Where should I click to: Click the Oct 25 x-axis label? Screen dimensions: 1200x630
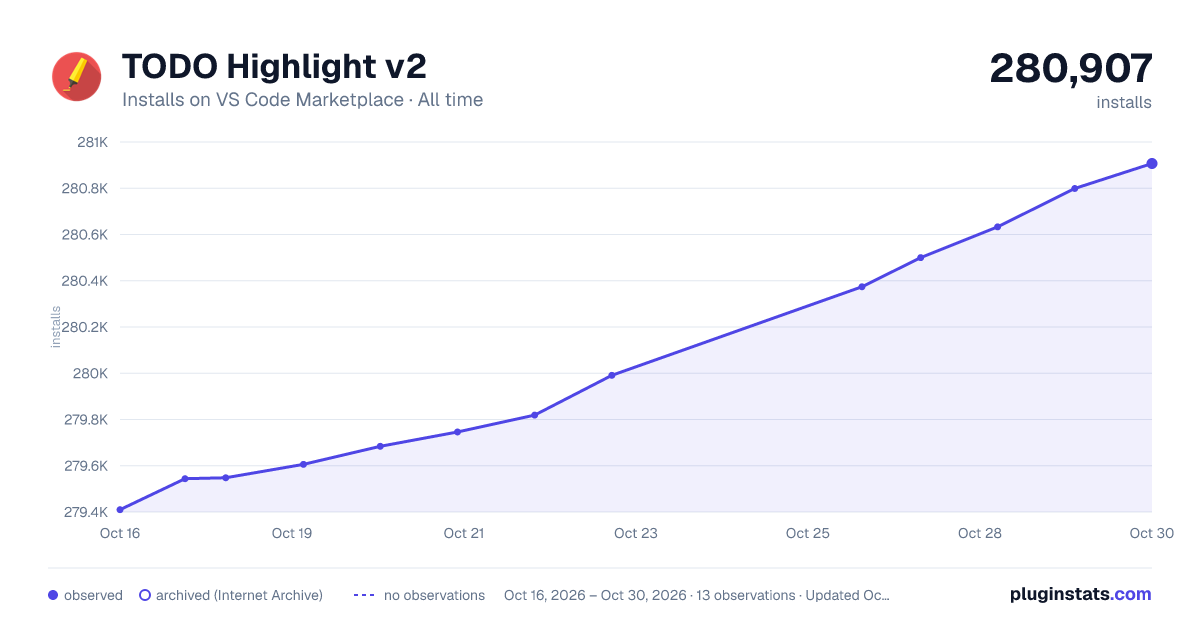(808, 533)
